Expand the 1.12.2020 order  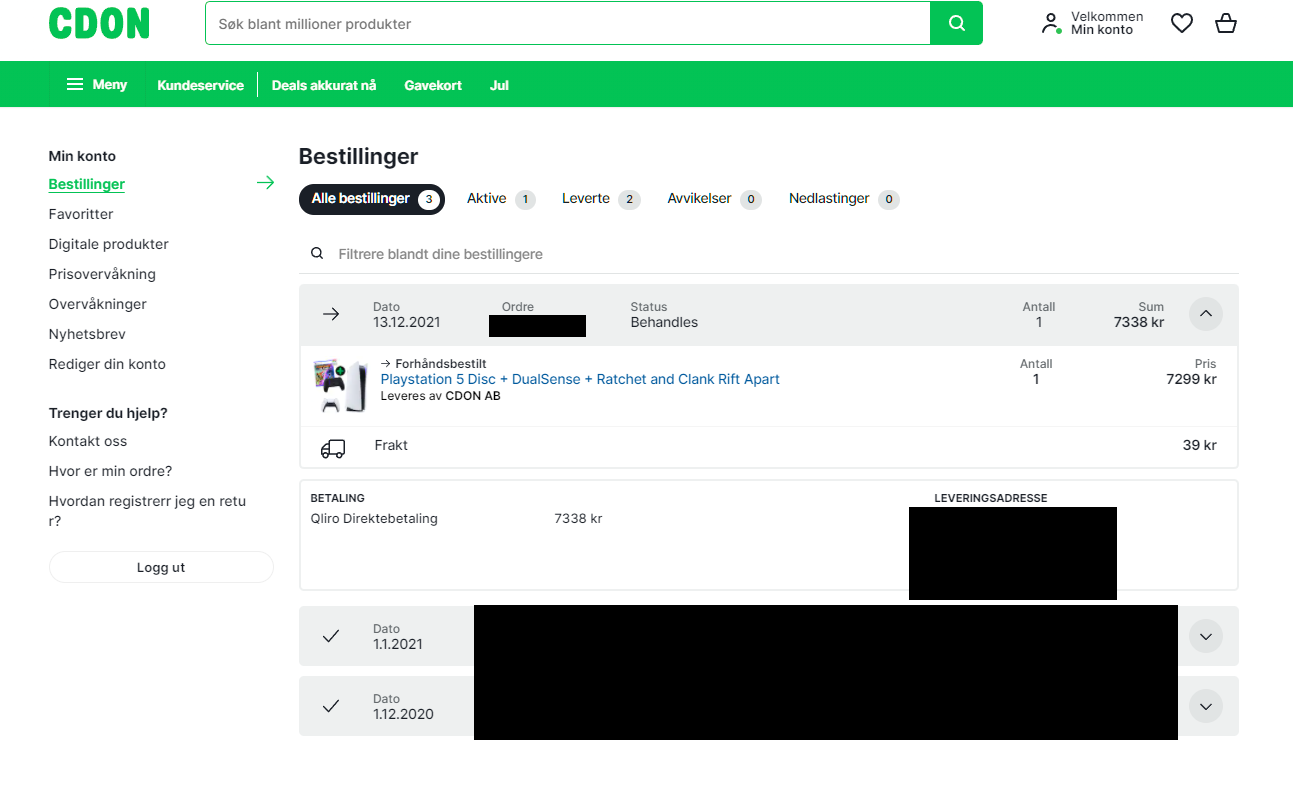click(1205, 706)
